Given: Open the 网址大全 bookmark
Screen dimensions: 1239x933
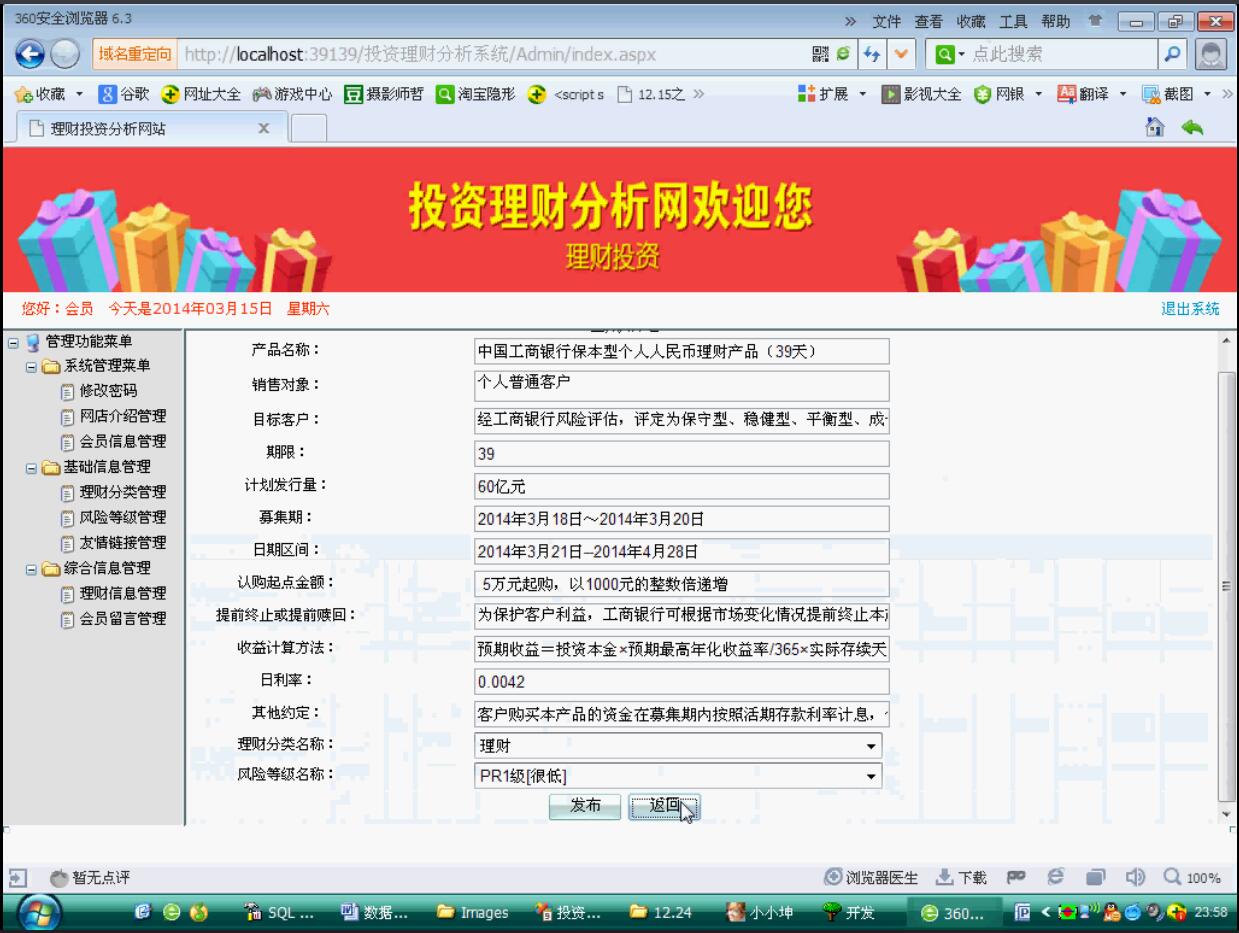Looking at the screenshot, I should 199,95.
